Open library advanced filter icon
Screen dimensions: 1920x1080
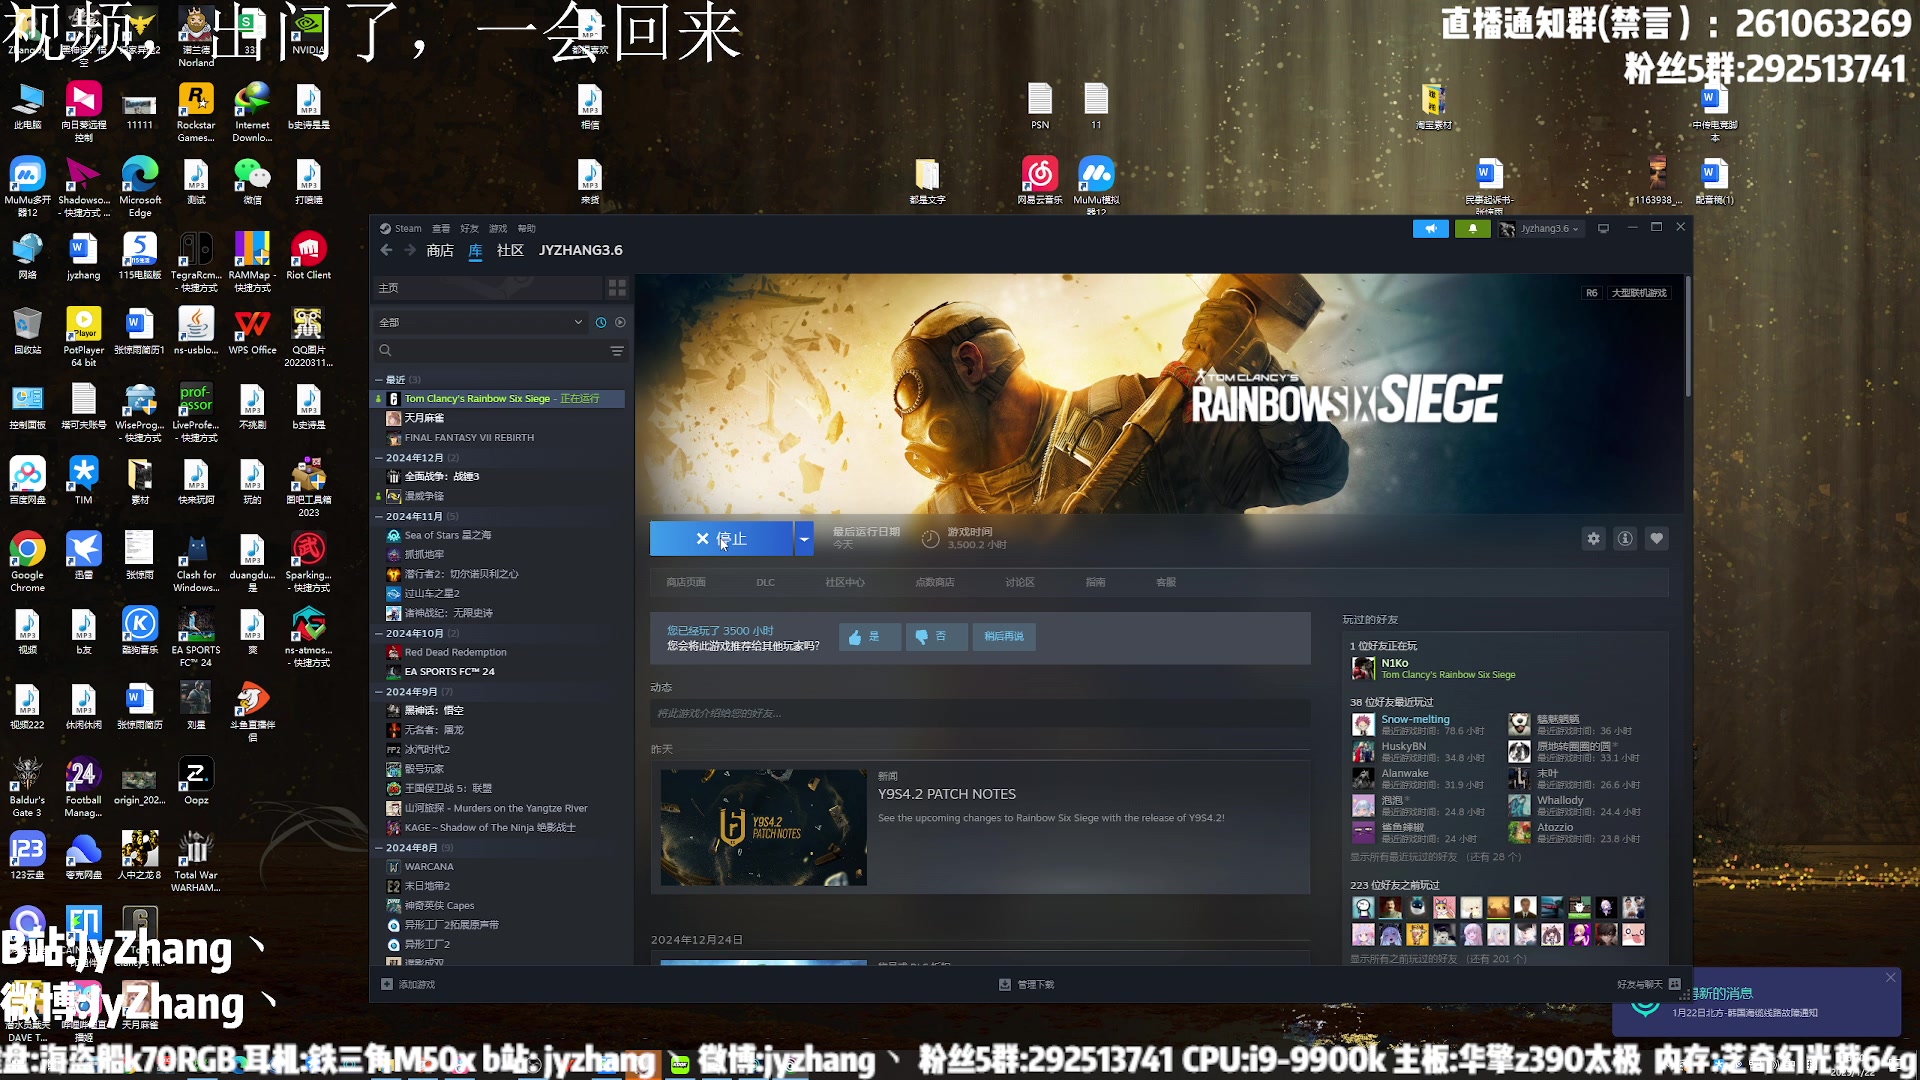point(617,351)
